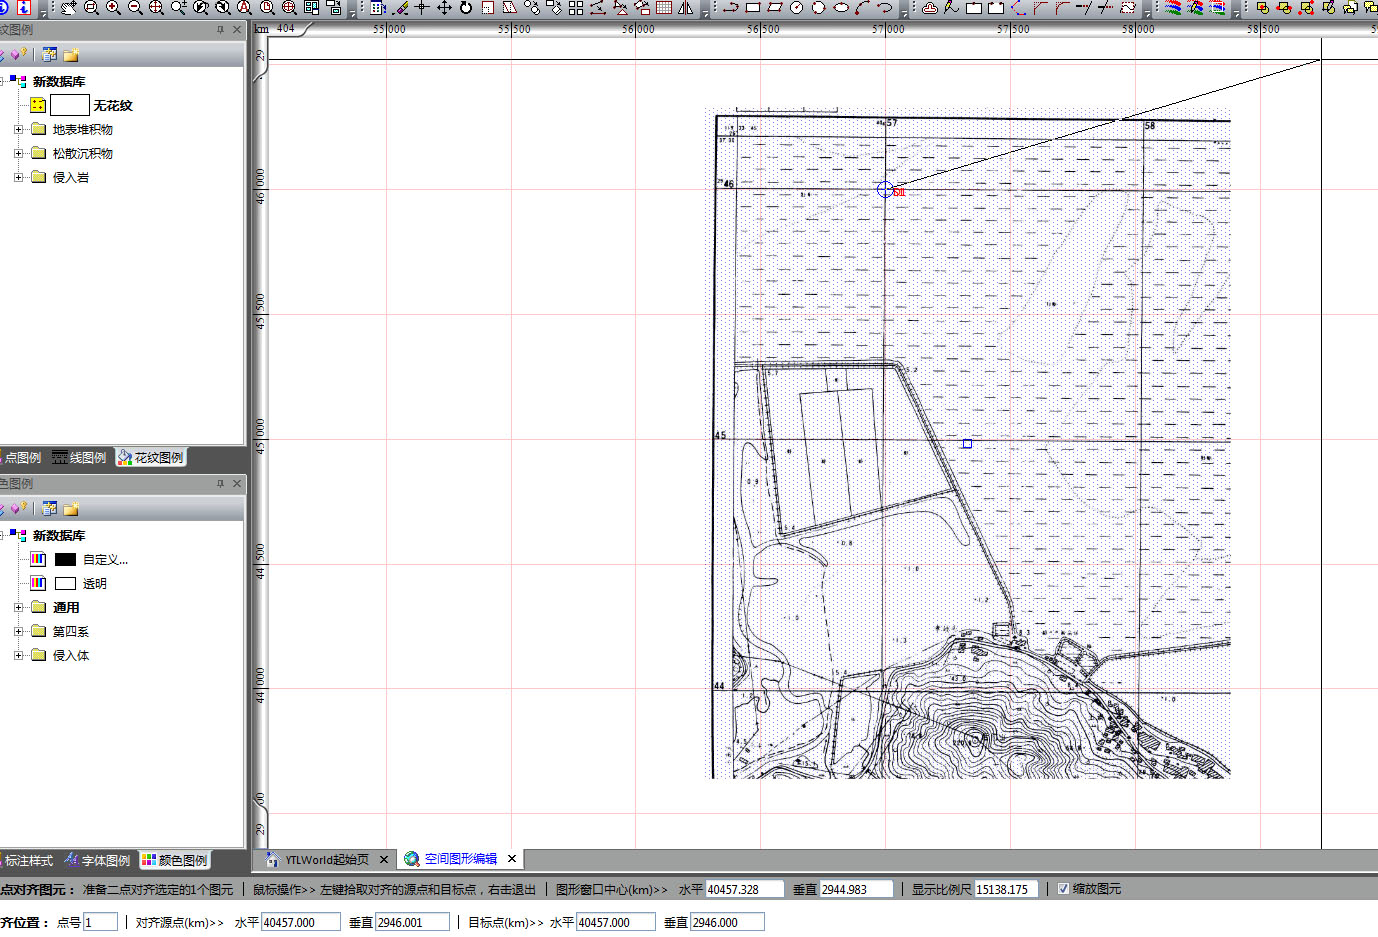
Task: Open toolbar overflow arrow after info icon
Action: coord(43,11)
